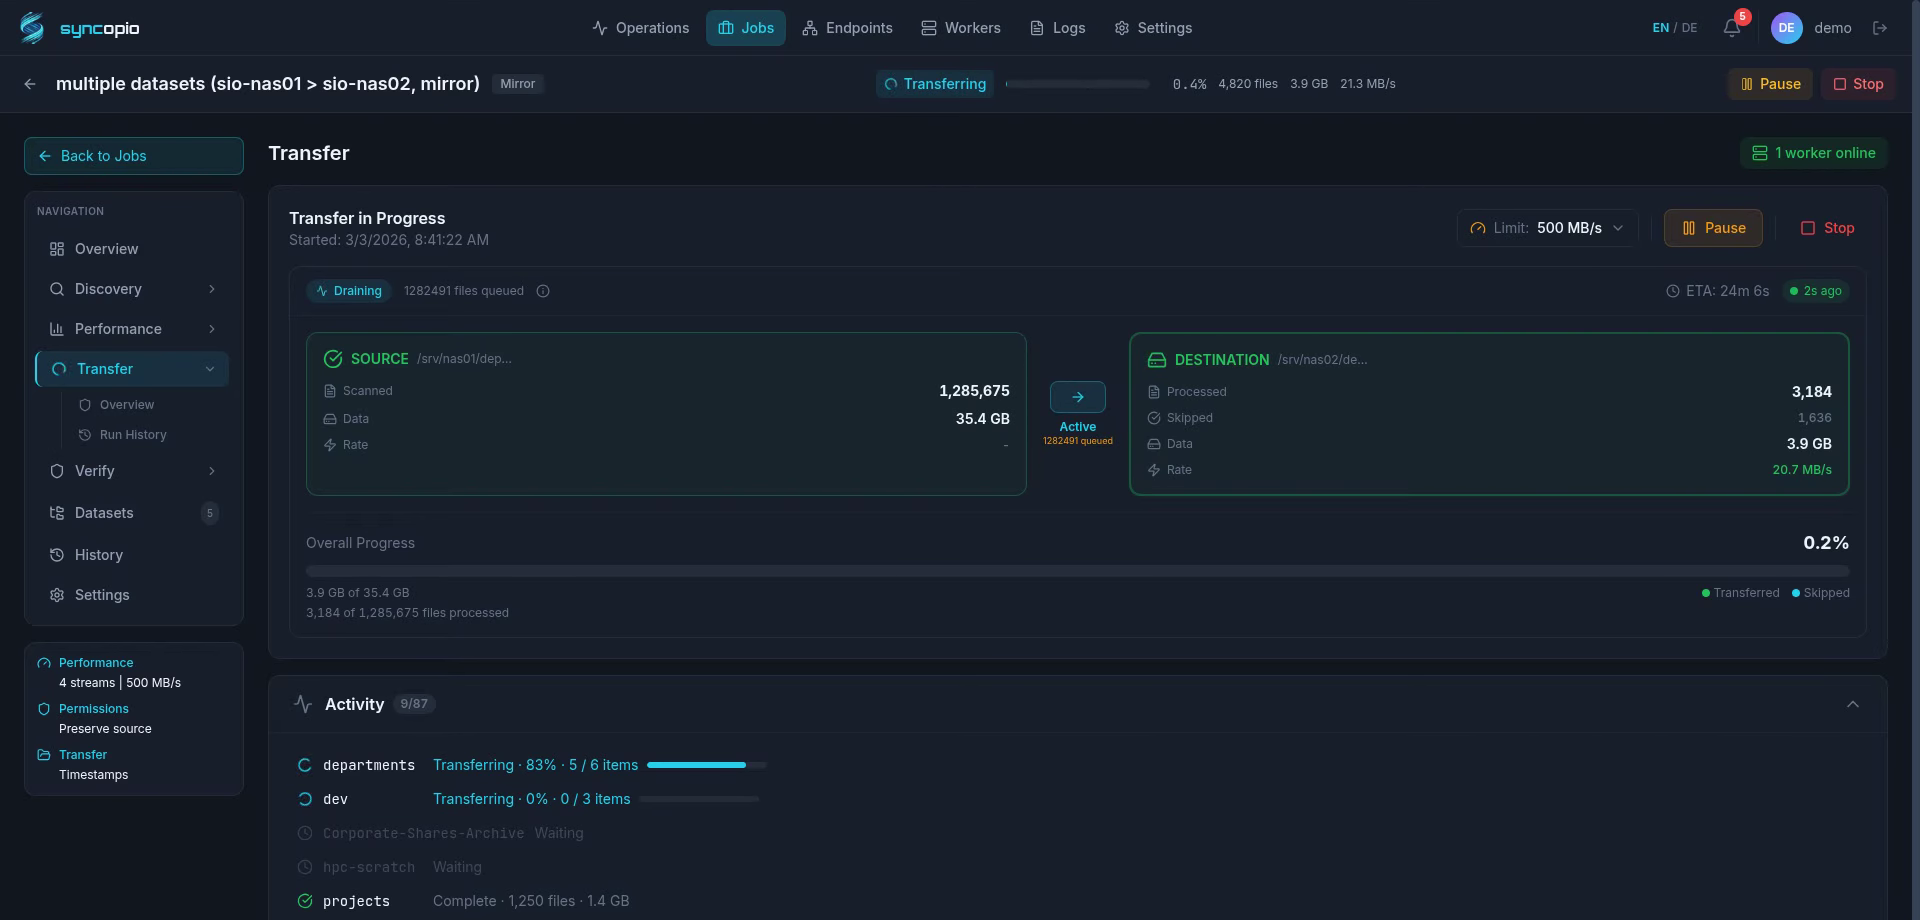Open Datasets in the navigation
The image size is (1920, 920).
point(132,513)
